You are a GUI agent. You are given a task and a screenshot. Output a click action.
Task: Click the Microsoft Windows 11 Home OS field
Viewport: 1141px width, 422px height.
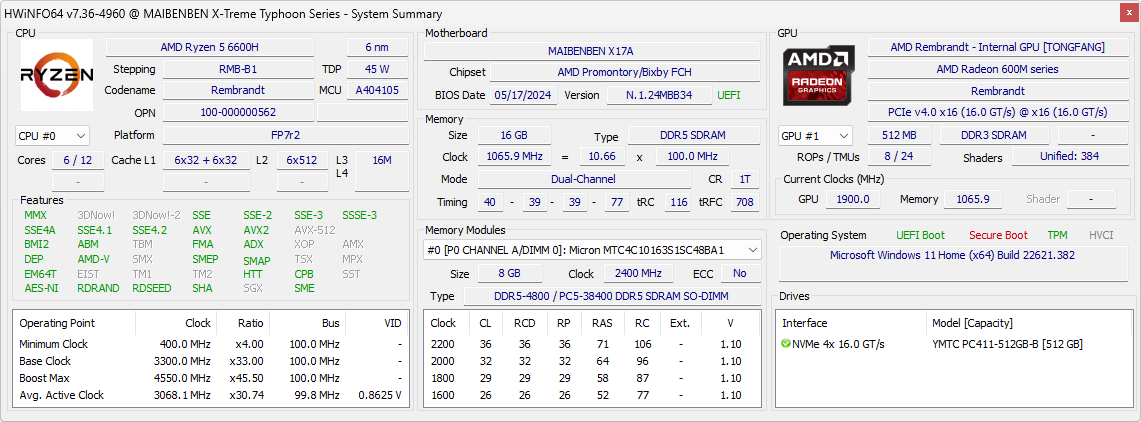click(952, 255)
